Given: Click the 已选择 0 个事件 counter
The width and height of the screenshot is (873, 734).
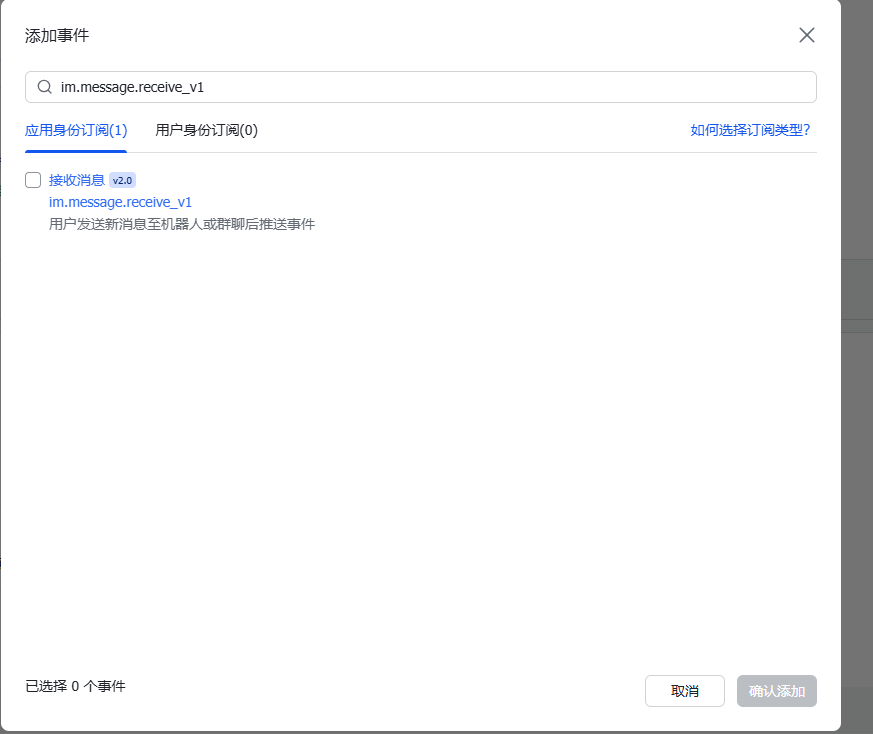Looking at the screenshot, I should click(75, 686).
